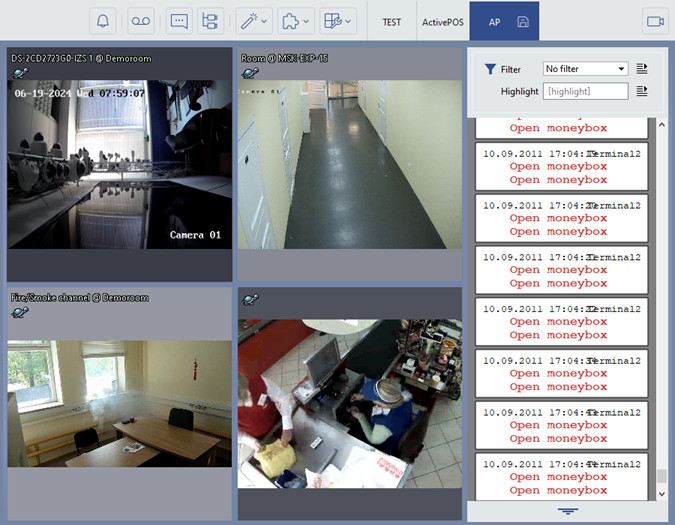
Task: Click the alarm bell icon
Action: [104, 21]
